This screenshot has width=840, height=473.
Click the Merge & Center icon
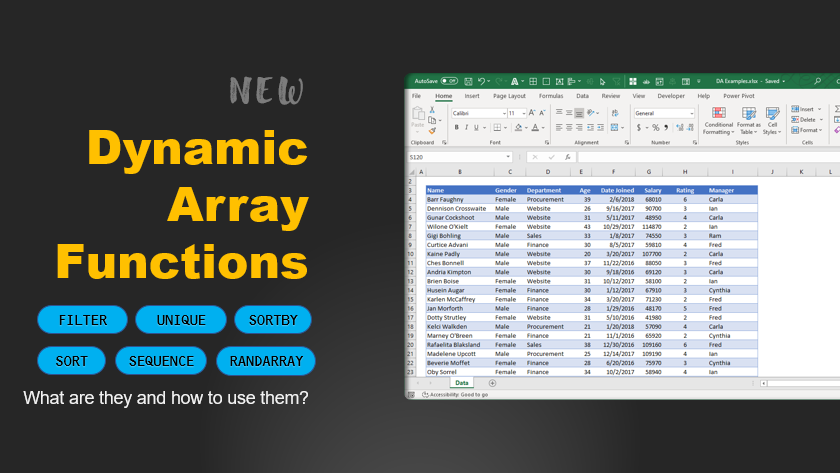pyautogui.click(x=614, y=127)
